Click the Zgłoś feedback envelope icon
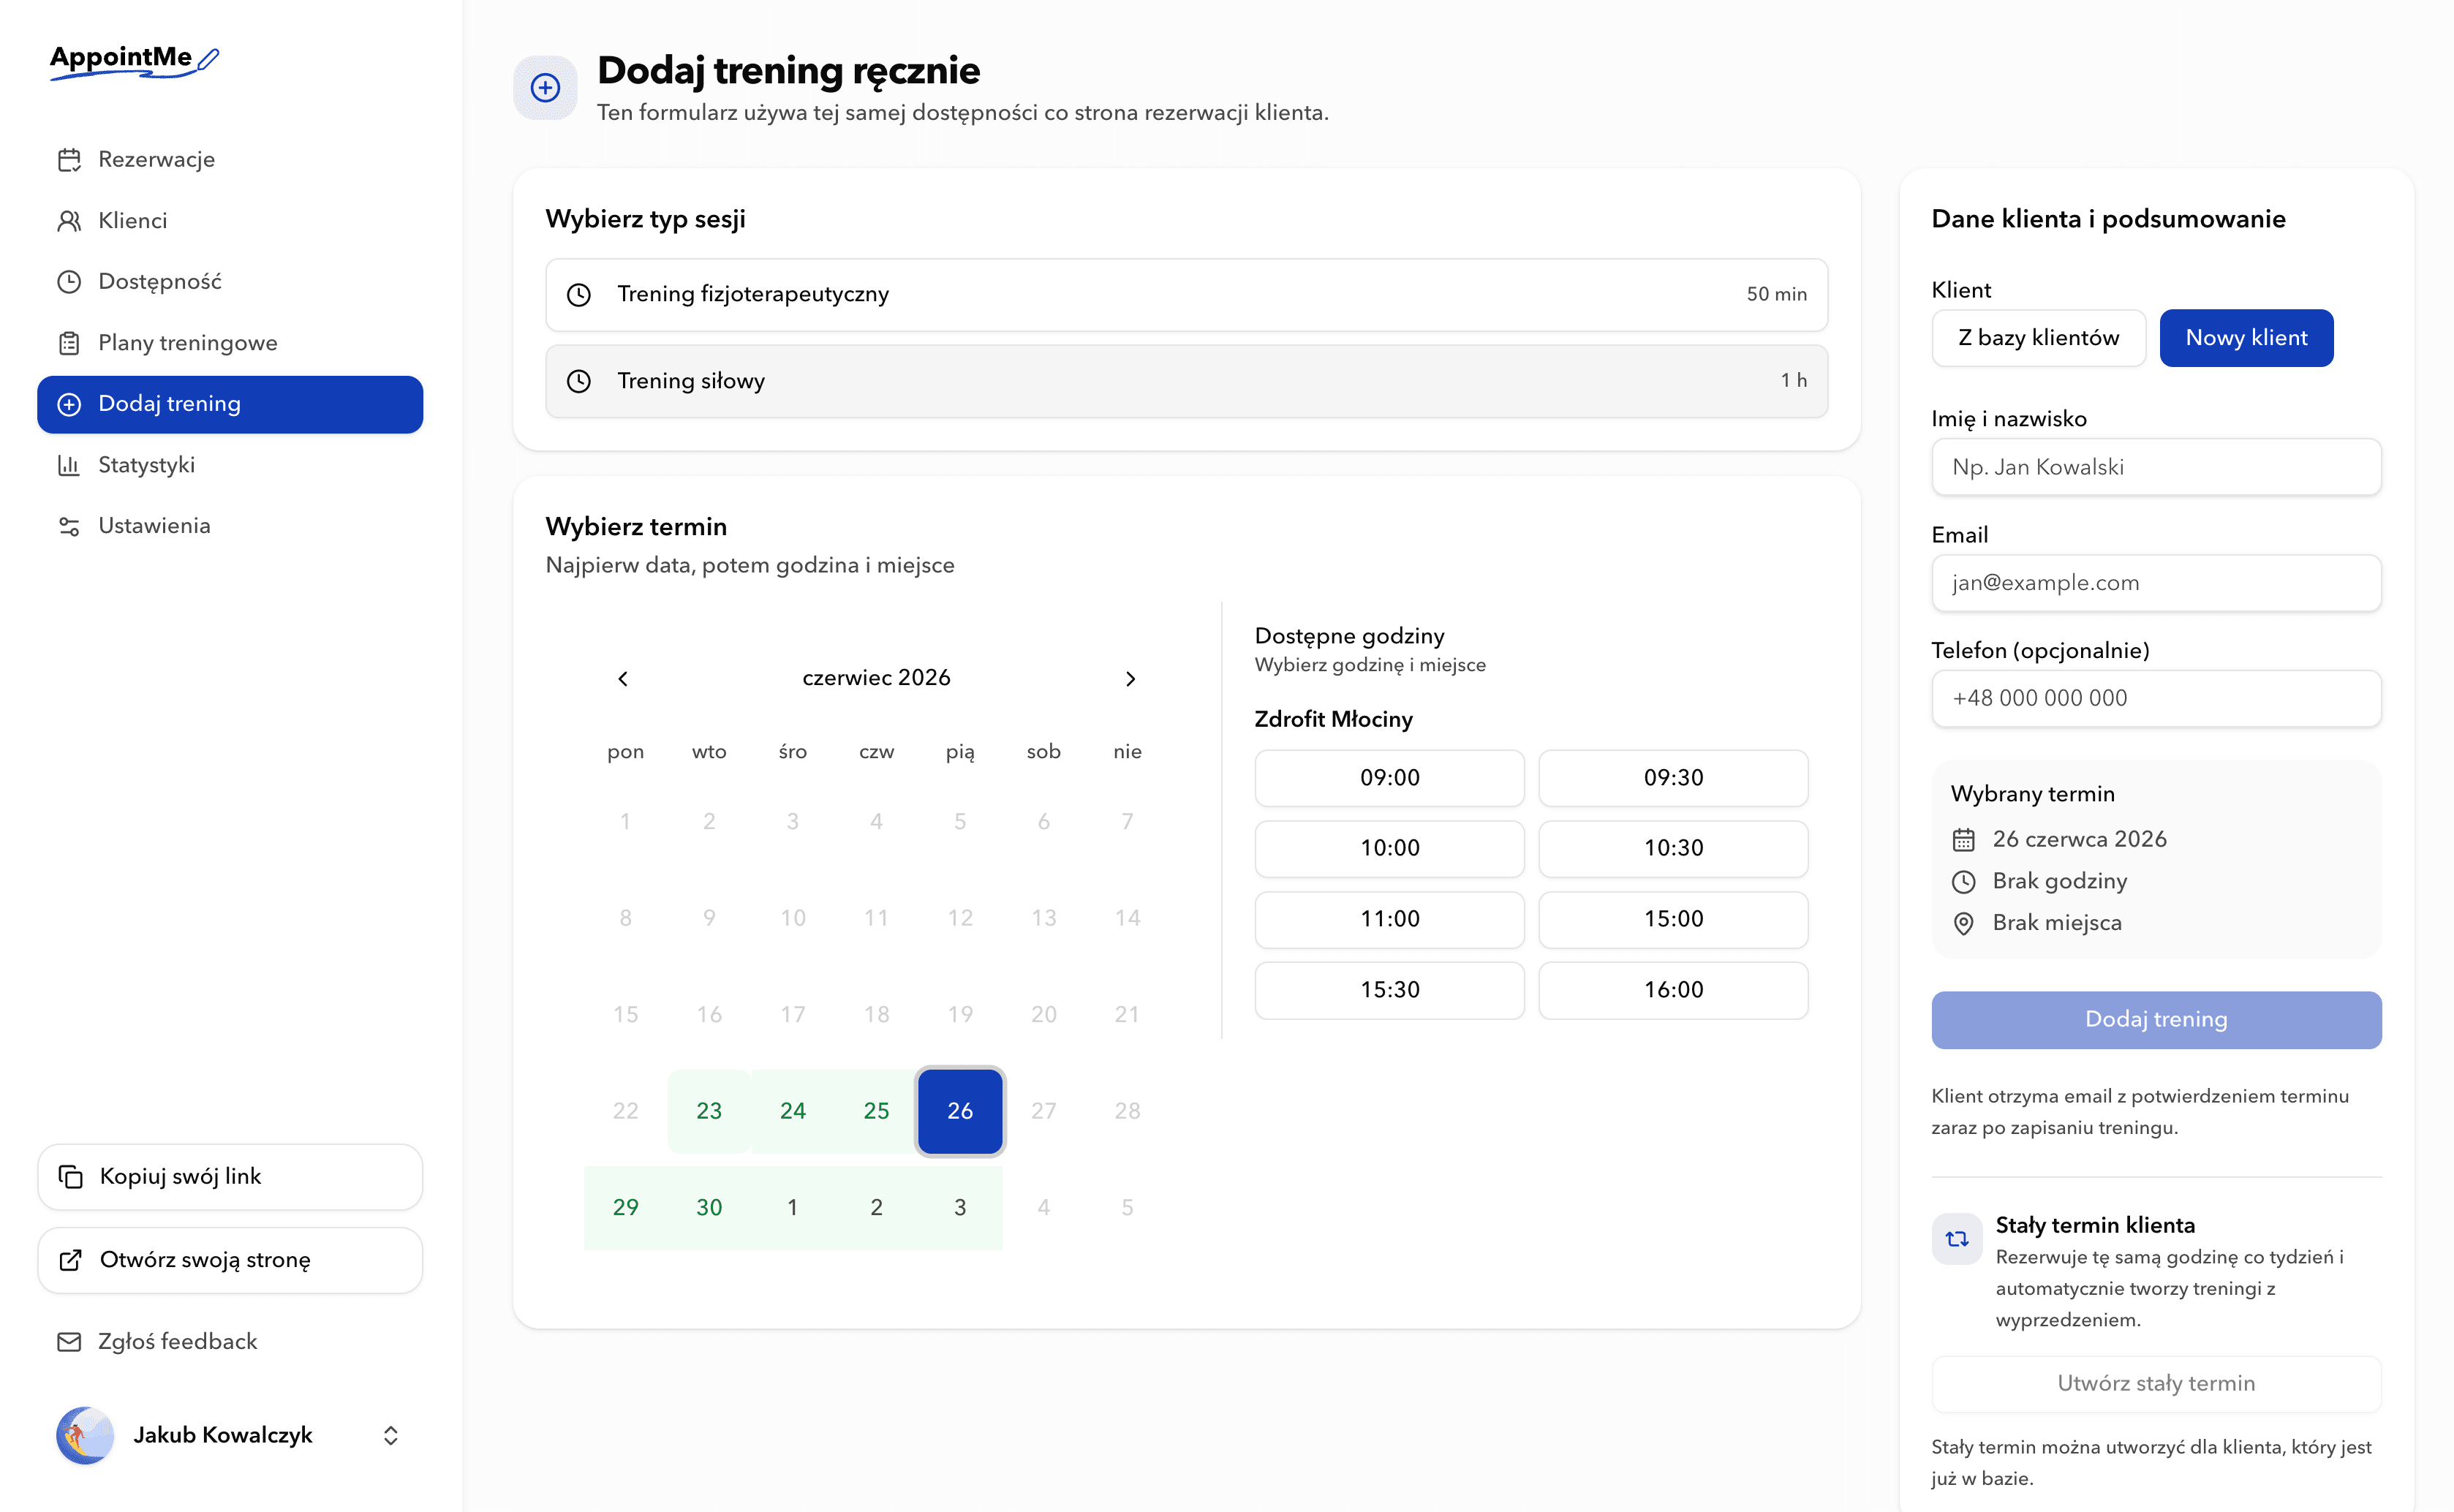The image size is (2454, 1512). click(69, 1342)
